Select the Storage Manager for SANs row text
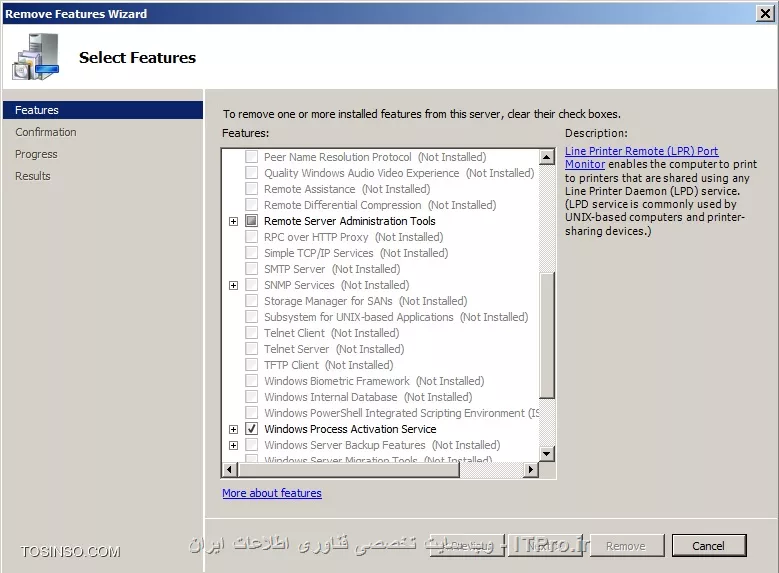 (366, 301)
